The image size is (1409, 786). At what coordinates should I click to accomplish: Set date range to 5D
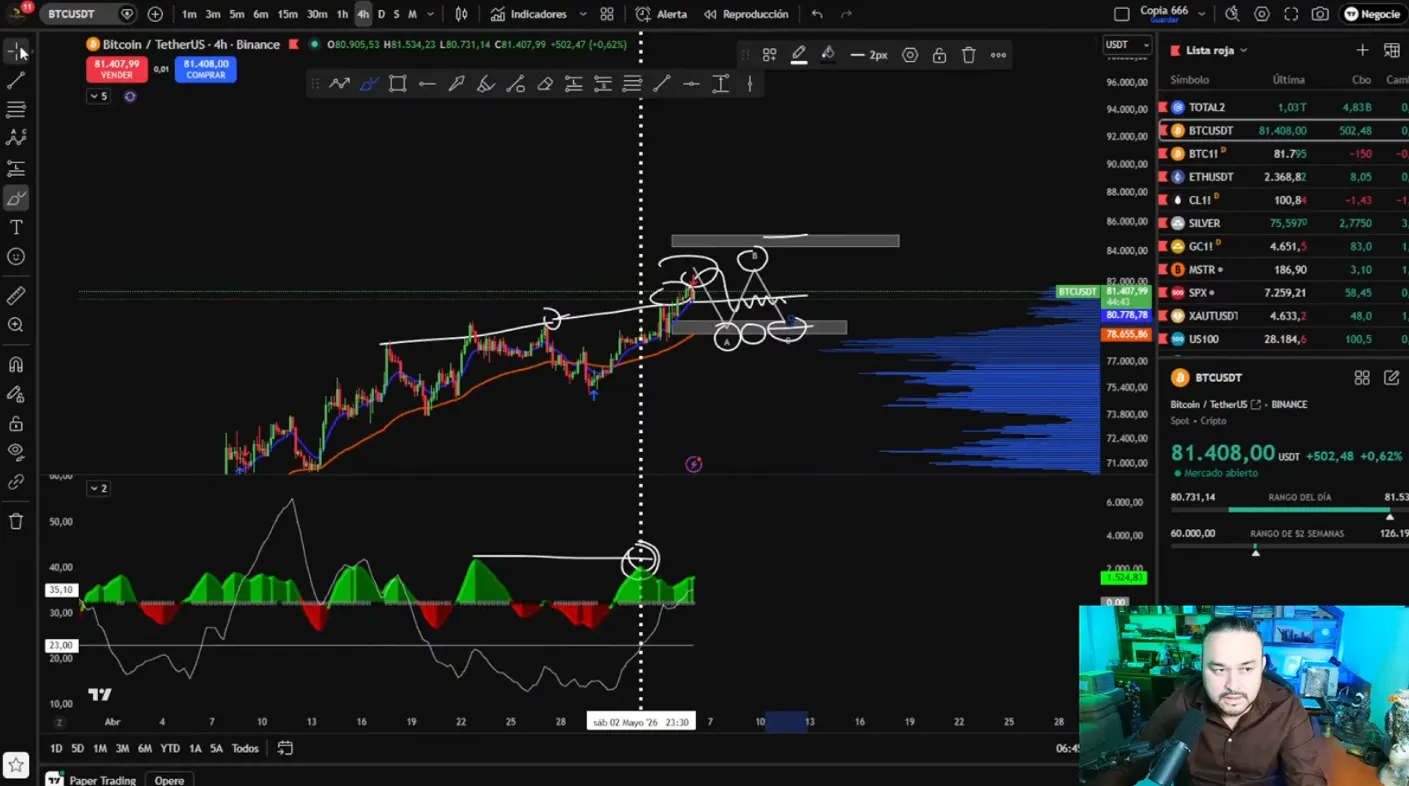point(77,748)
